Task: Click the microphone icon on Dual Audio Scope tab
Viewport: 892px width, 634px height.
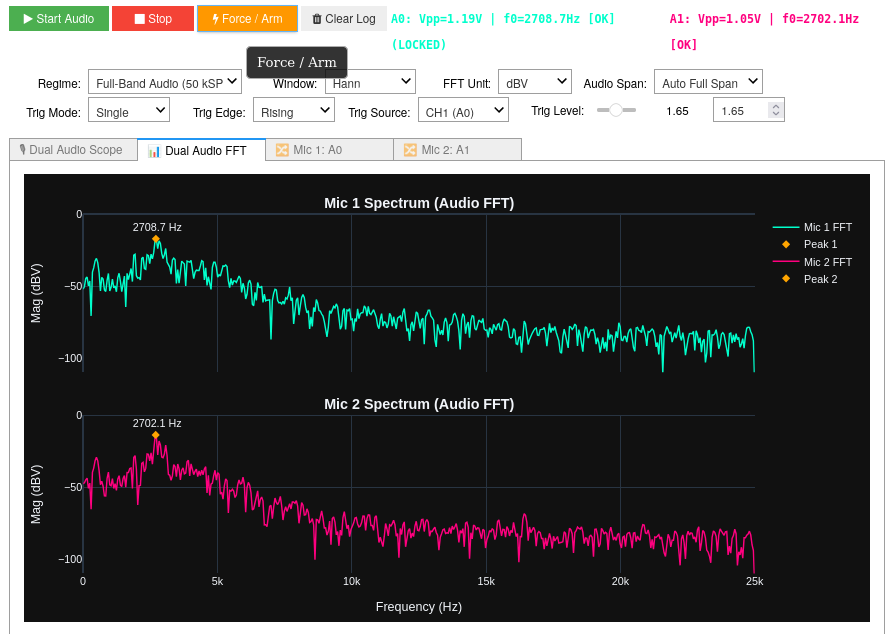Action: pos(23,150)
